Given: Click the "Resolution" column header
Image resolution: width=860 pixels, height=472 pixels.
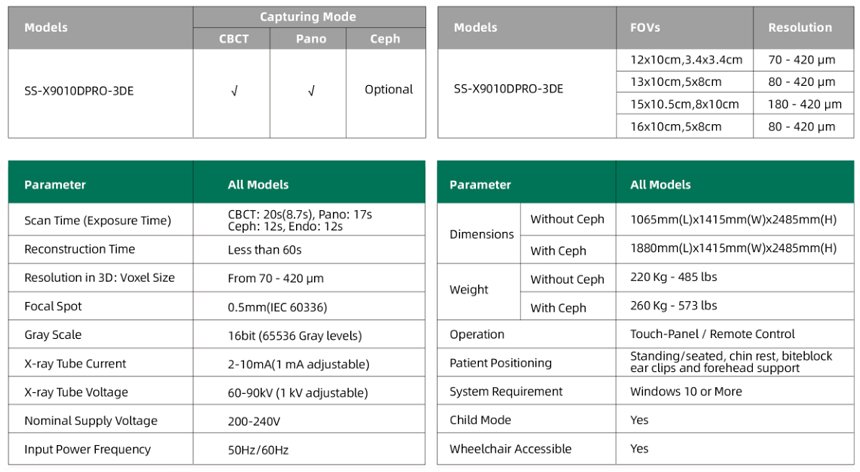Looking at the screenshot, I should pyautogui.click(x=800, y=27).
